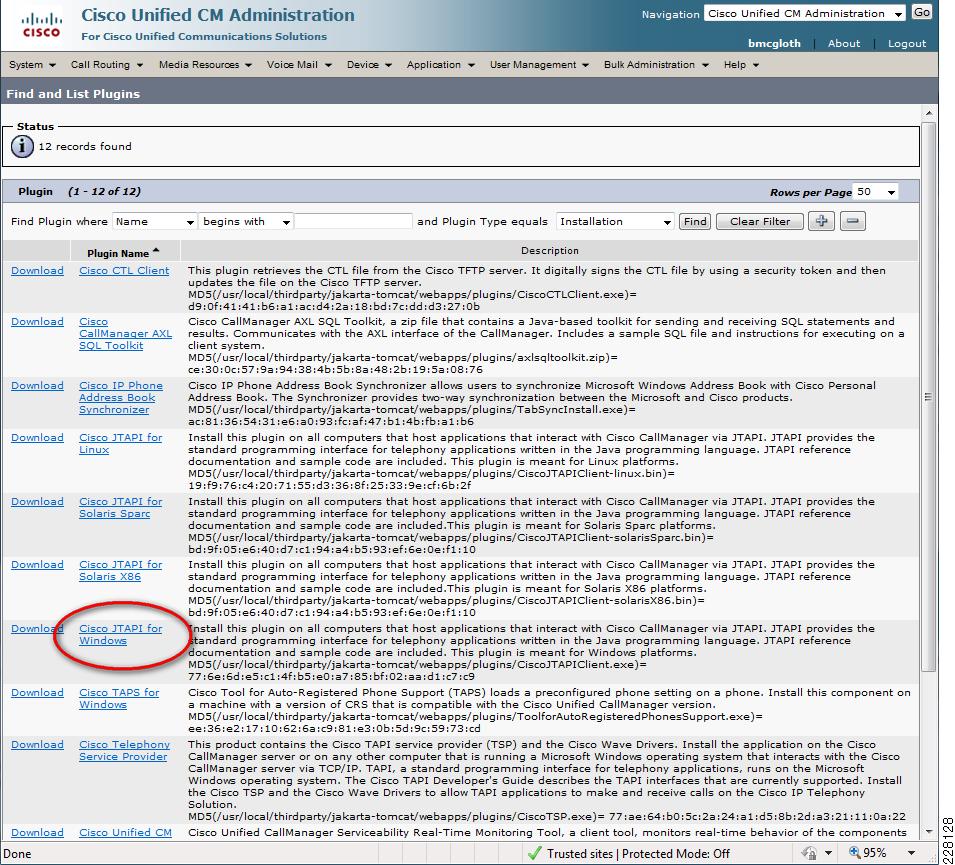955x865 pixels.
Task: Download the CallManager AXL SQL Toolkit
Action: pos(37,322)
